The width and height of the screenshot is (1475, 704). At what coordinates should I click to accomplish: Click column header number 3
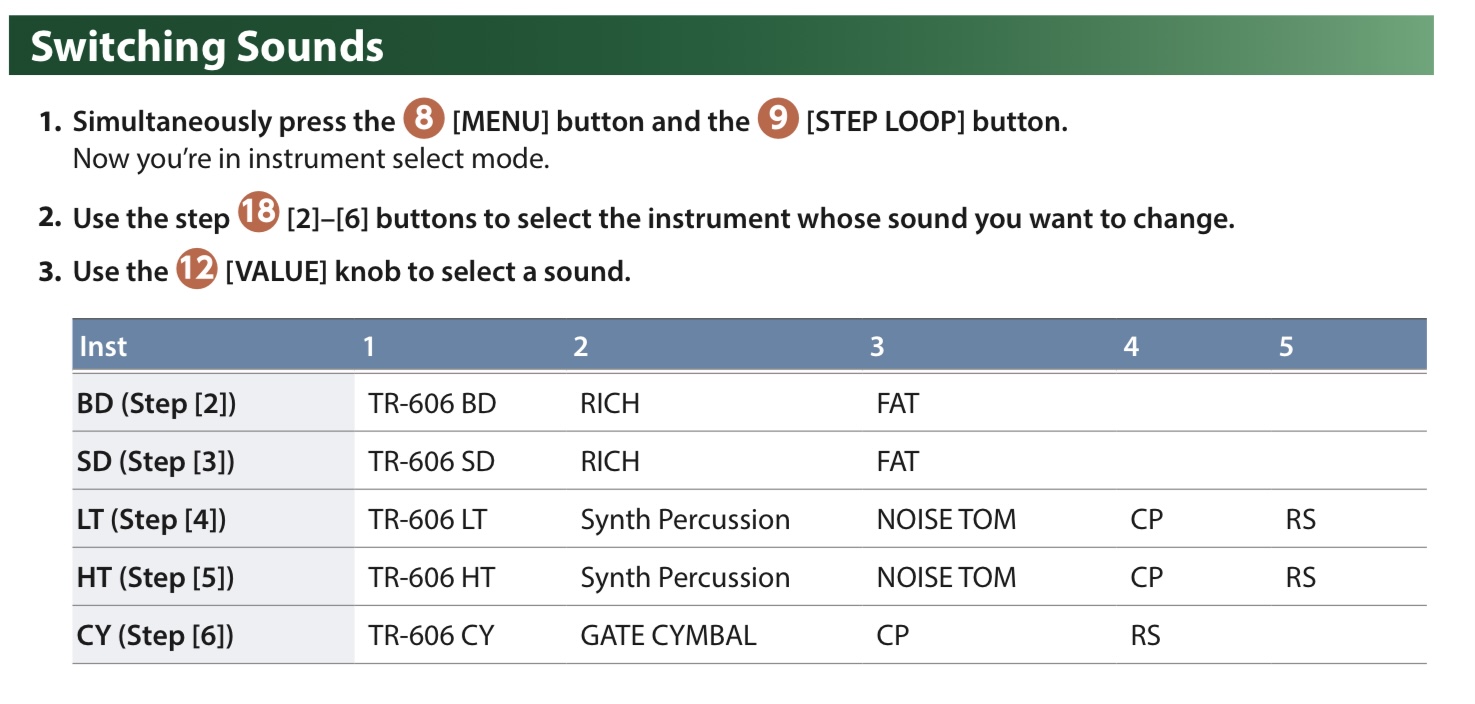pos(877,346)
